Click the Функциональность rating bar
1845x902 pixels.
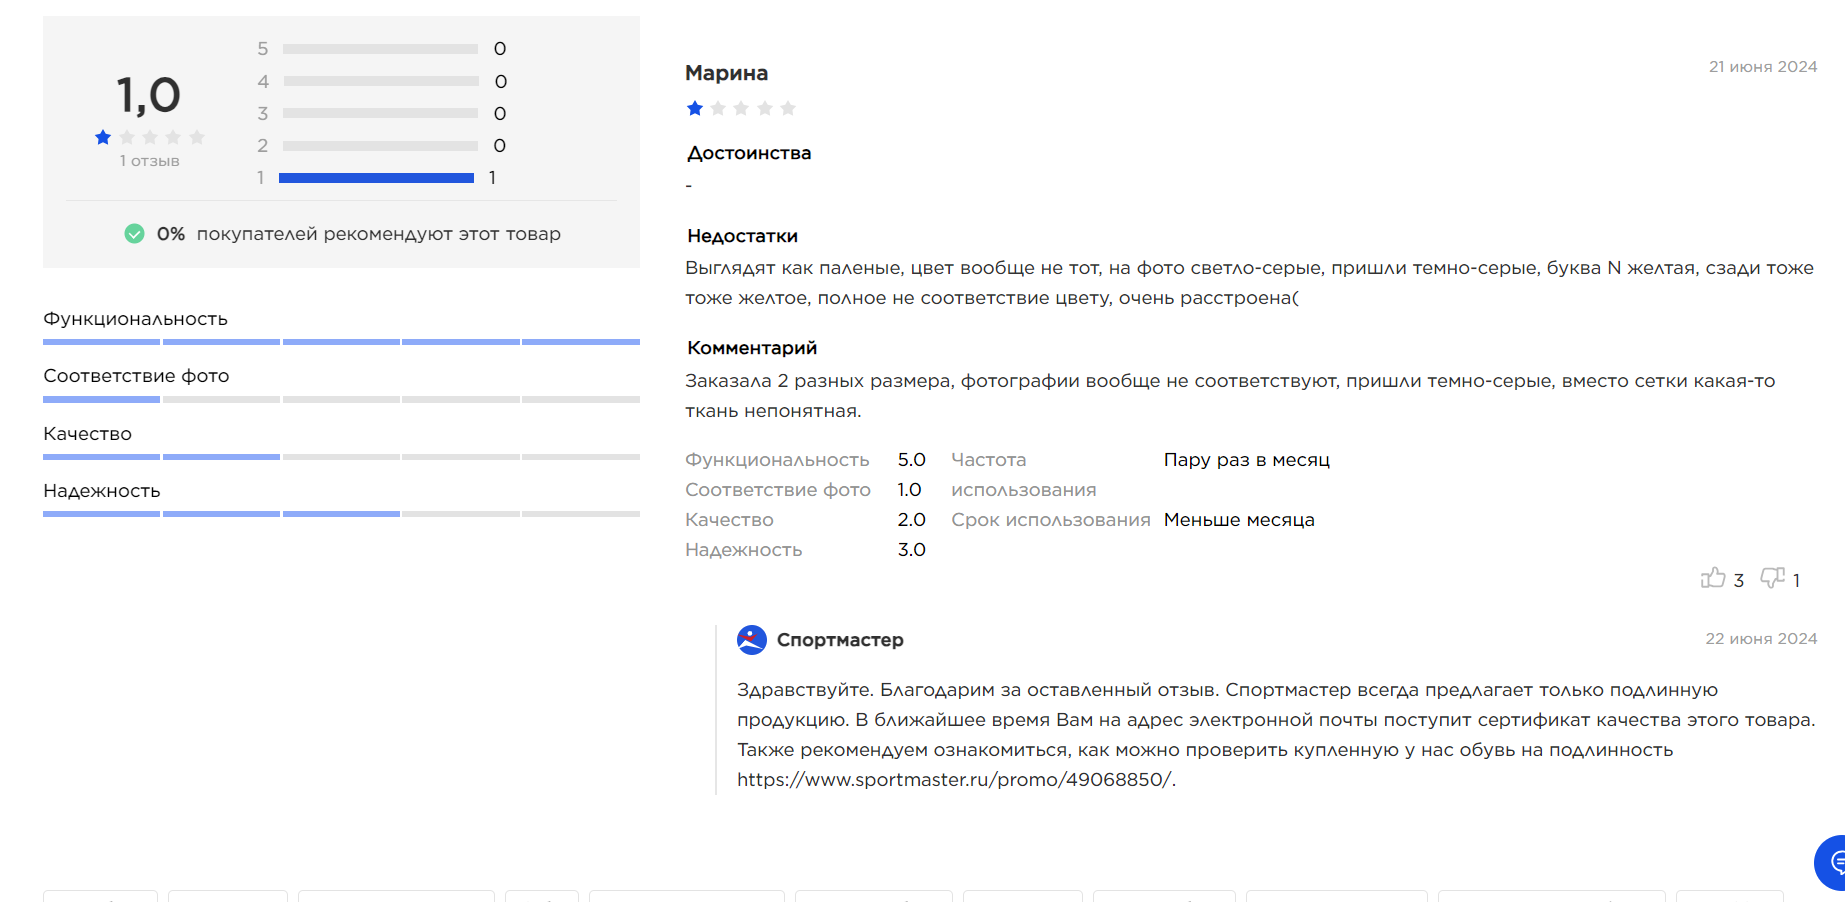pyautogui.click(x=341, y=342)
